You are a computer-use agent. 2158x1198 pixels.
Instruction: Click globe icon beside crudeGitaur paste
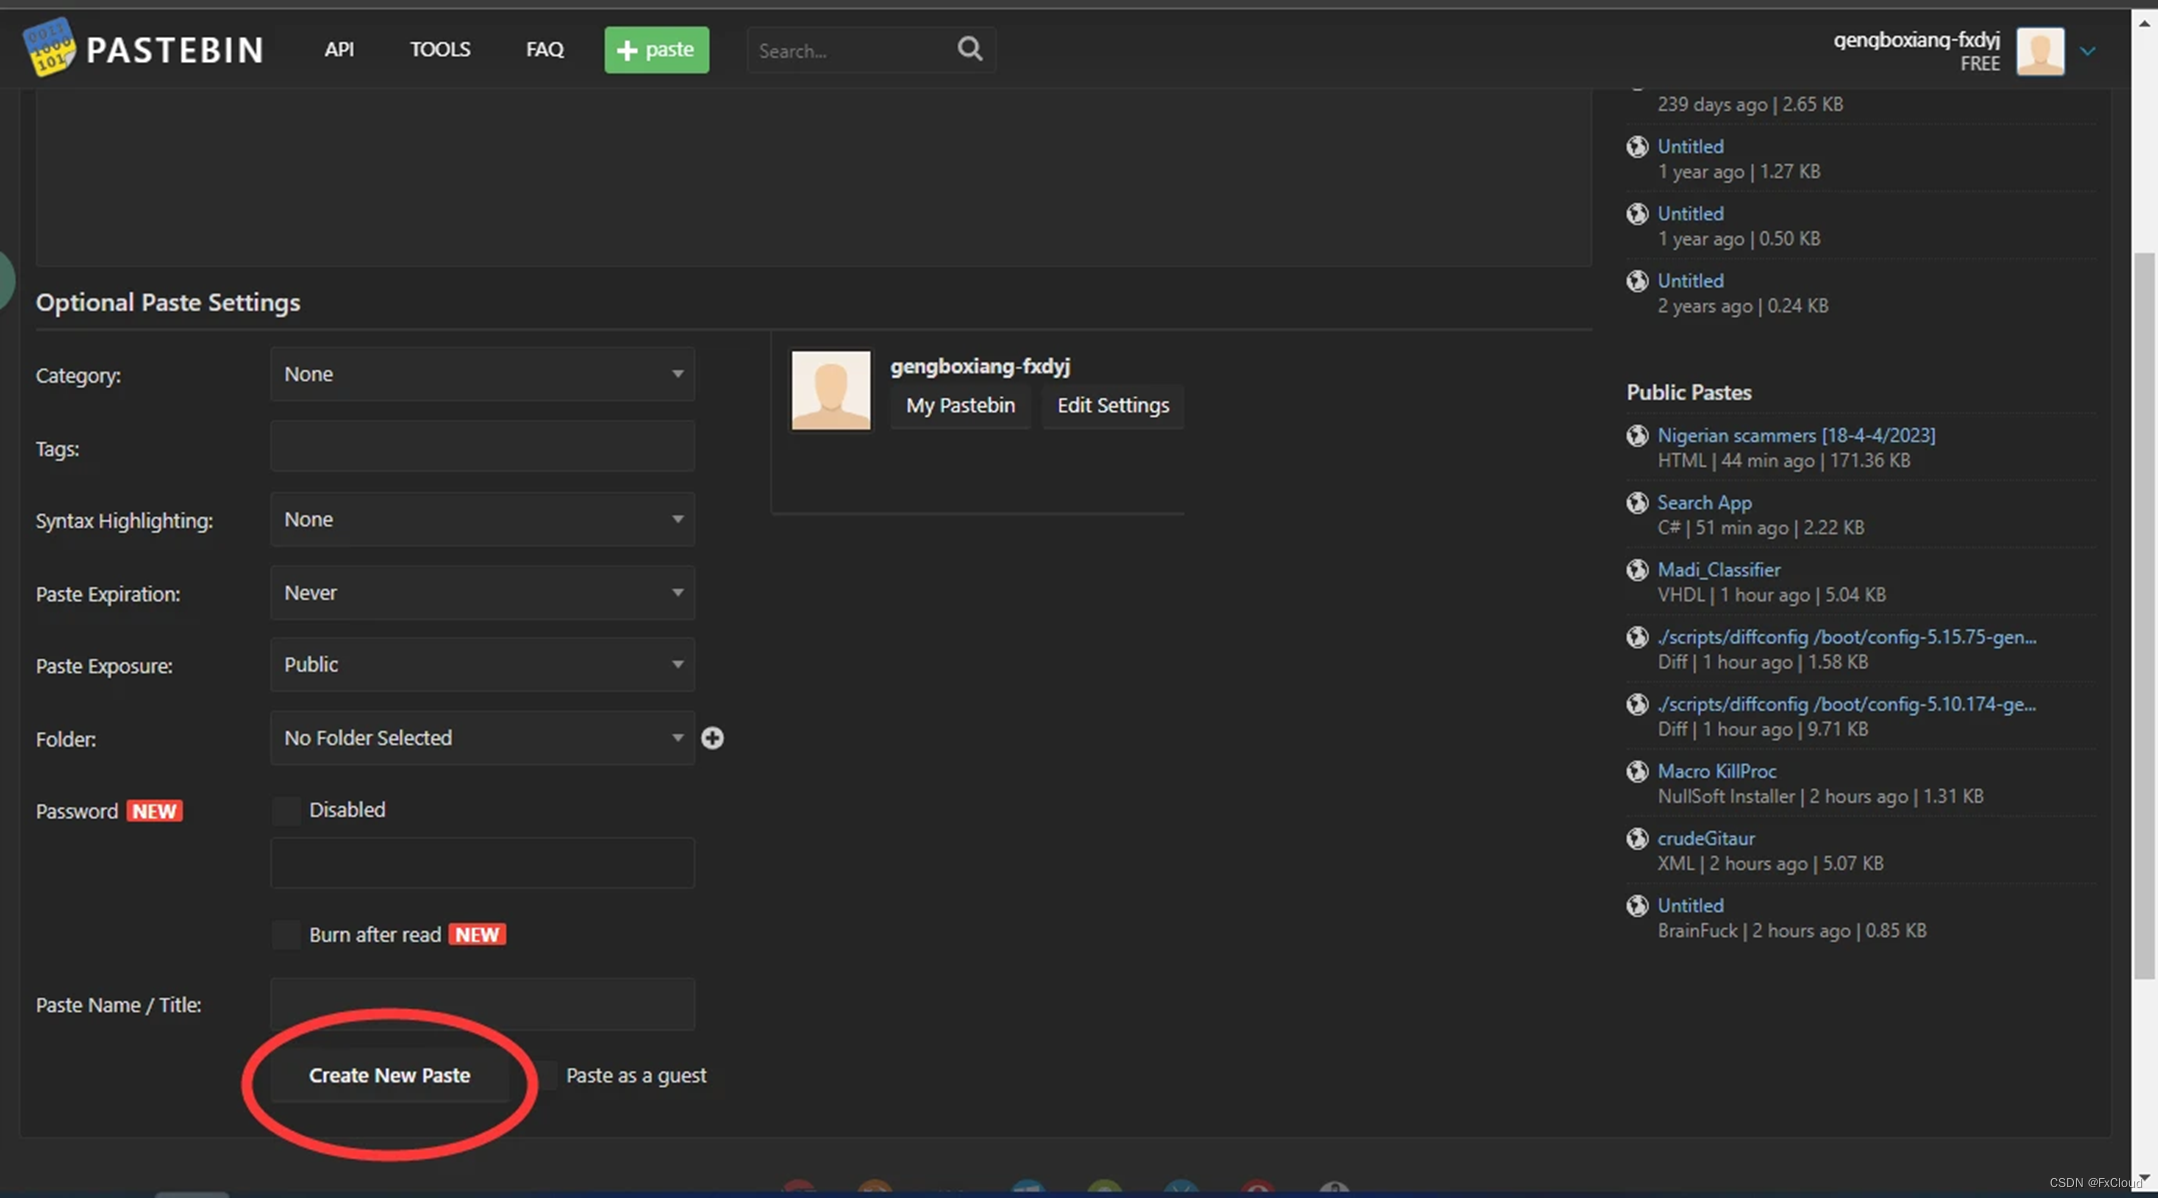[x=1637, y=838]
